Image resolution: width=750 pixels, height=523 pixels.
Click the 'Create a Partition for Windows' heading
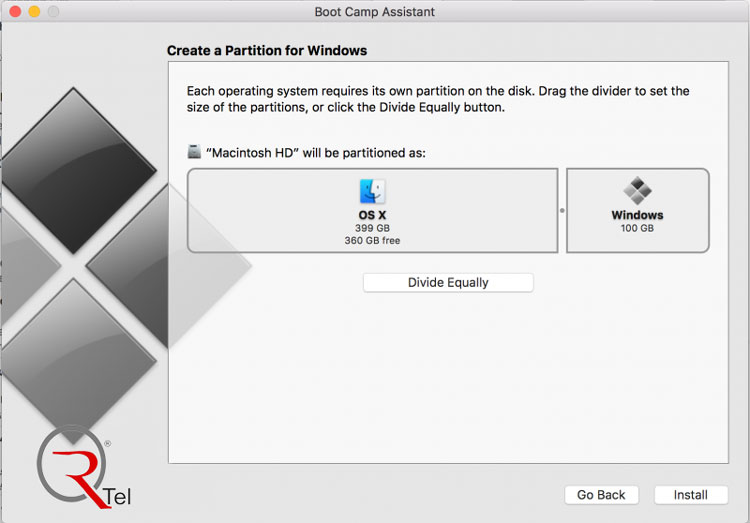267,51
